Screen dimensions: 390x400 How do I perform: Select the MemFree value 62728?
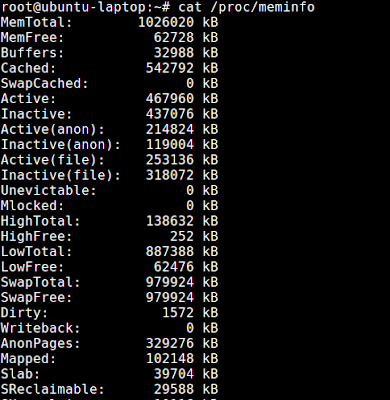pyautogui.click(x=173, y=38)
